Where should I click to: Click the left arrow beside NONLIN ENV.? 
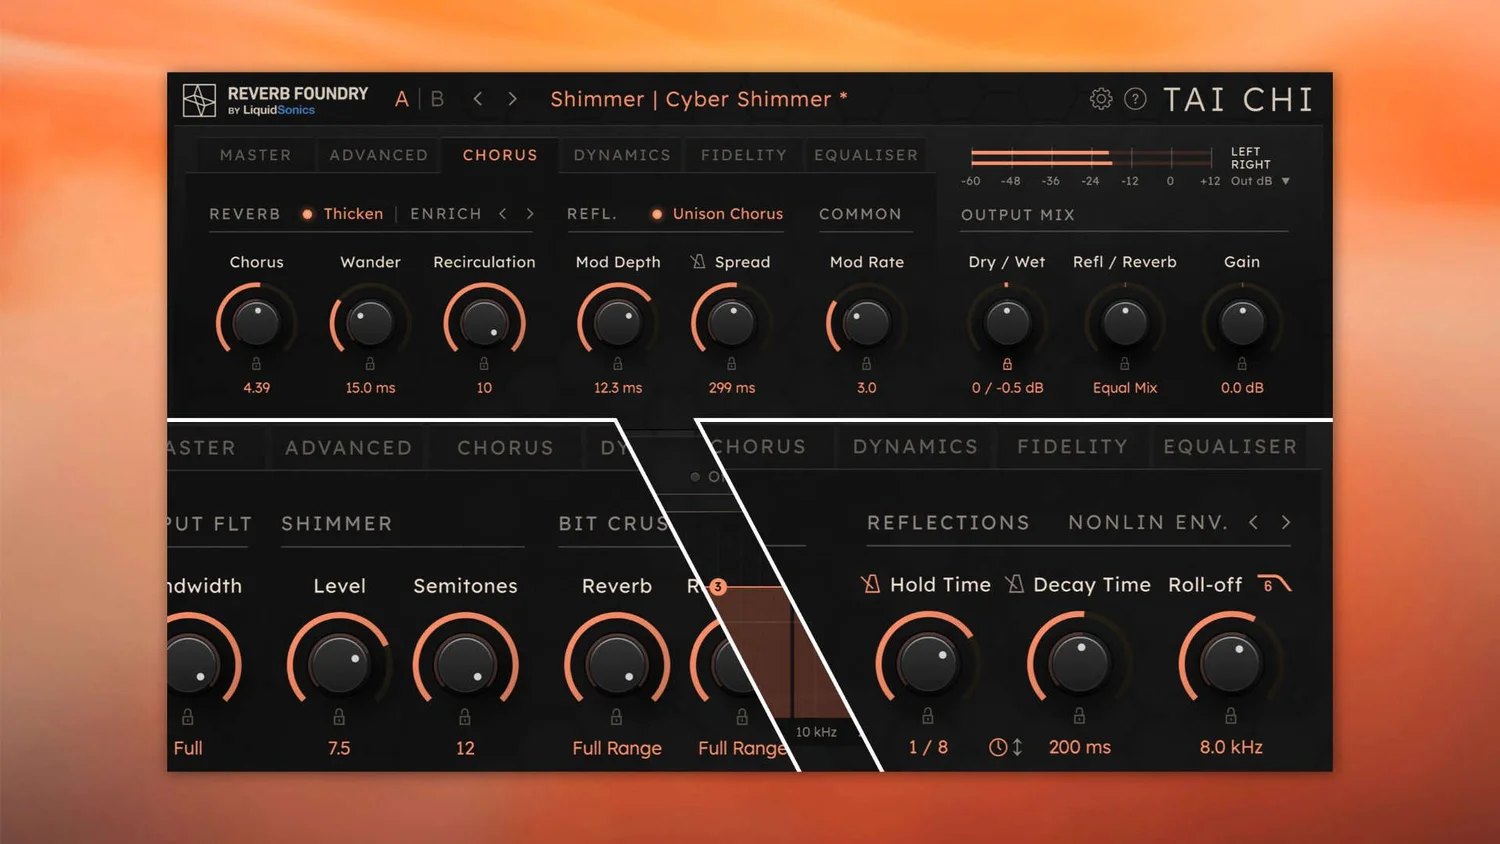point(1254,522)
